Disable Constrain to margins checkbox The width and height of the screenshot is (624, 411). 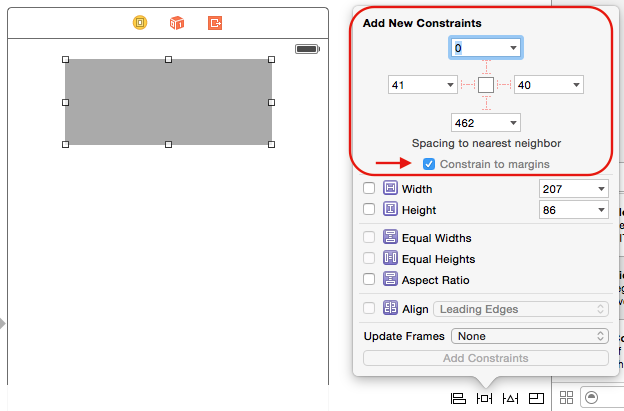(429, 164)
